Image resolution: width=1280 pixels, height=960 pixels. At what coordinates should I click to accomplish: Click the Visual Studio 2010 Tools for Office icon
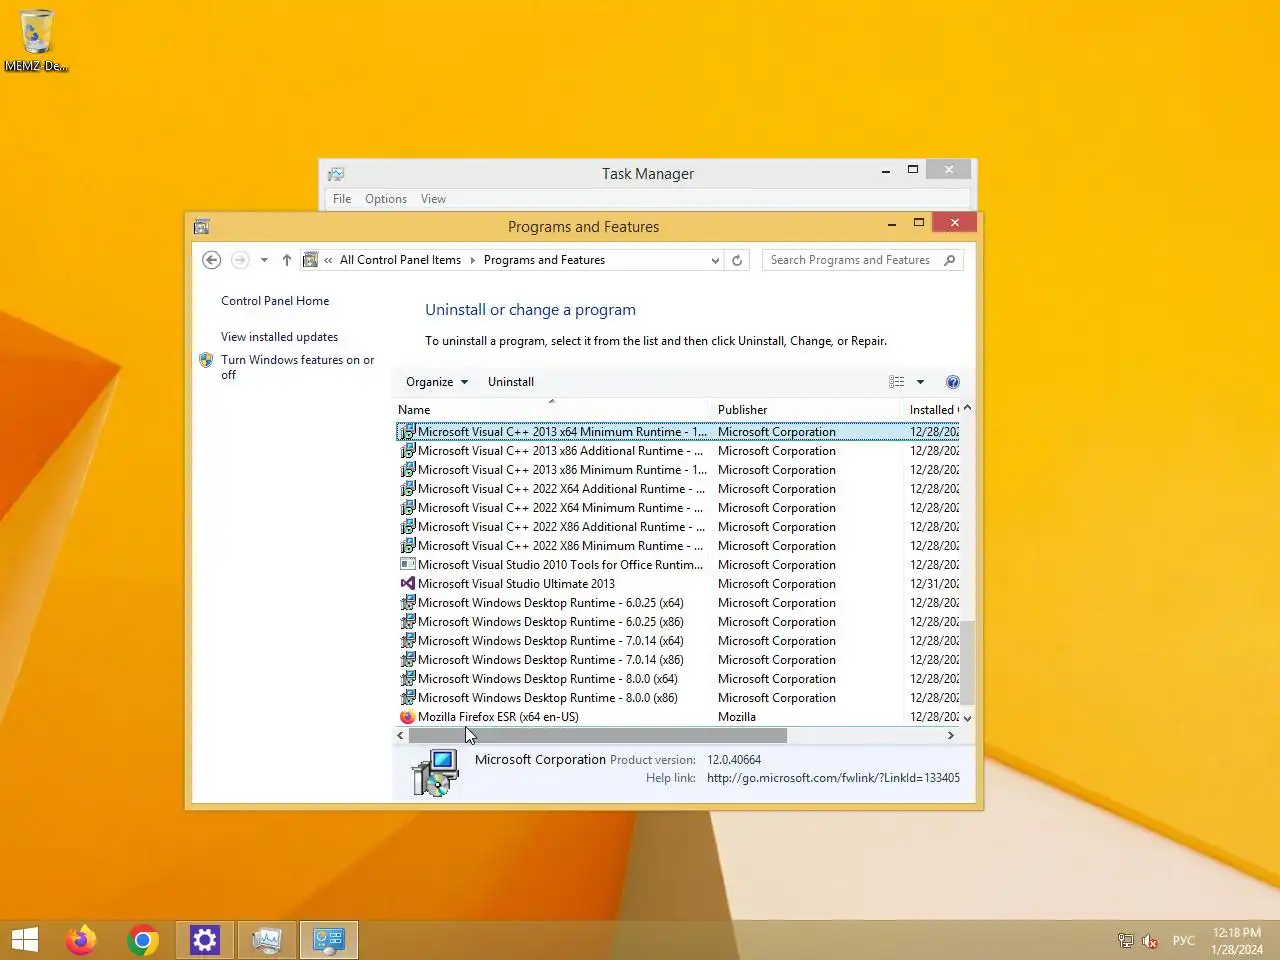(x=407, y=565)
